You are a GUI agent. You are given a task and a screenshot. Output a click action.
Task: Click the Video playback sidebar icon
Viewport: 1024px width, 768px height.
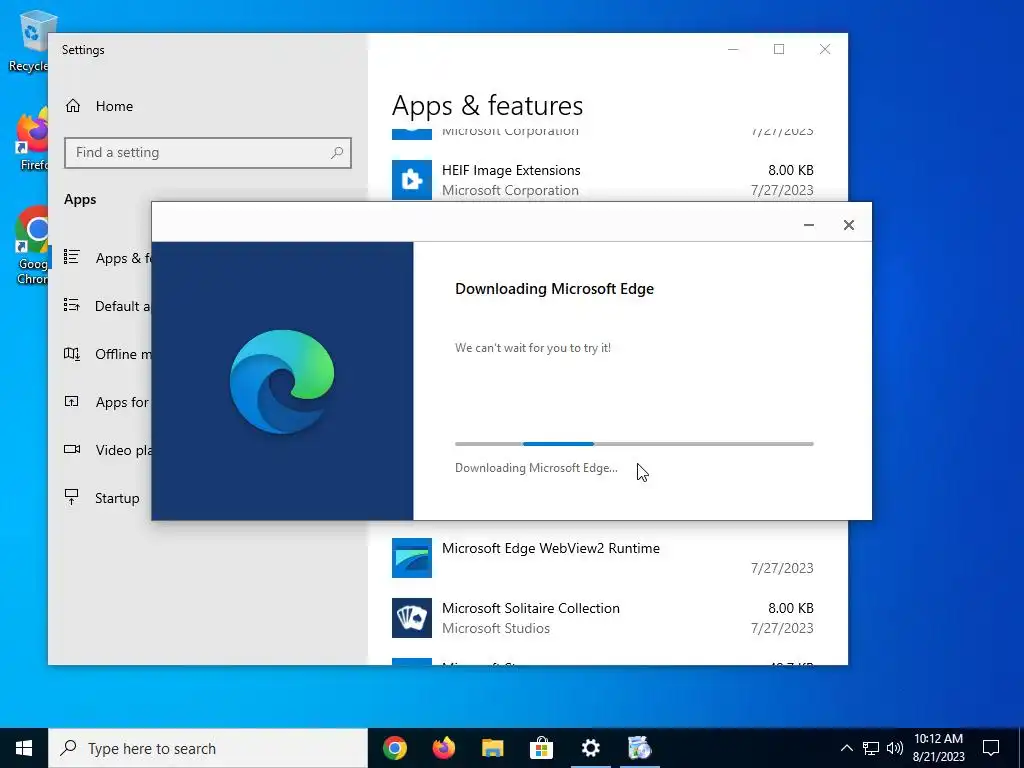tap(72, 449)
